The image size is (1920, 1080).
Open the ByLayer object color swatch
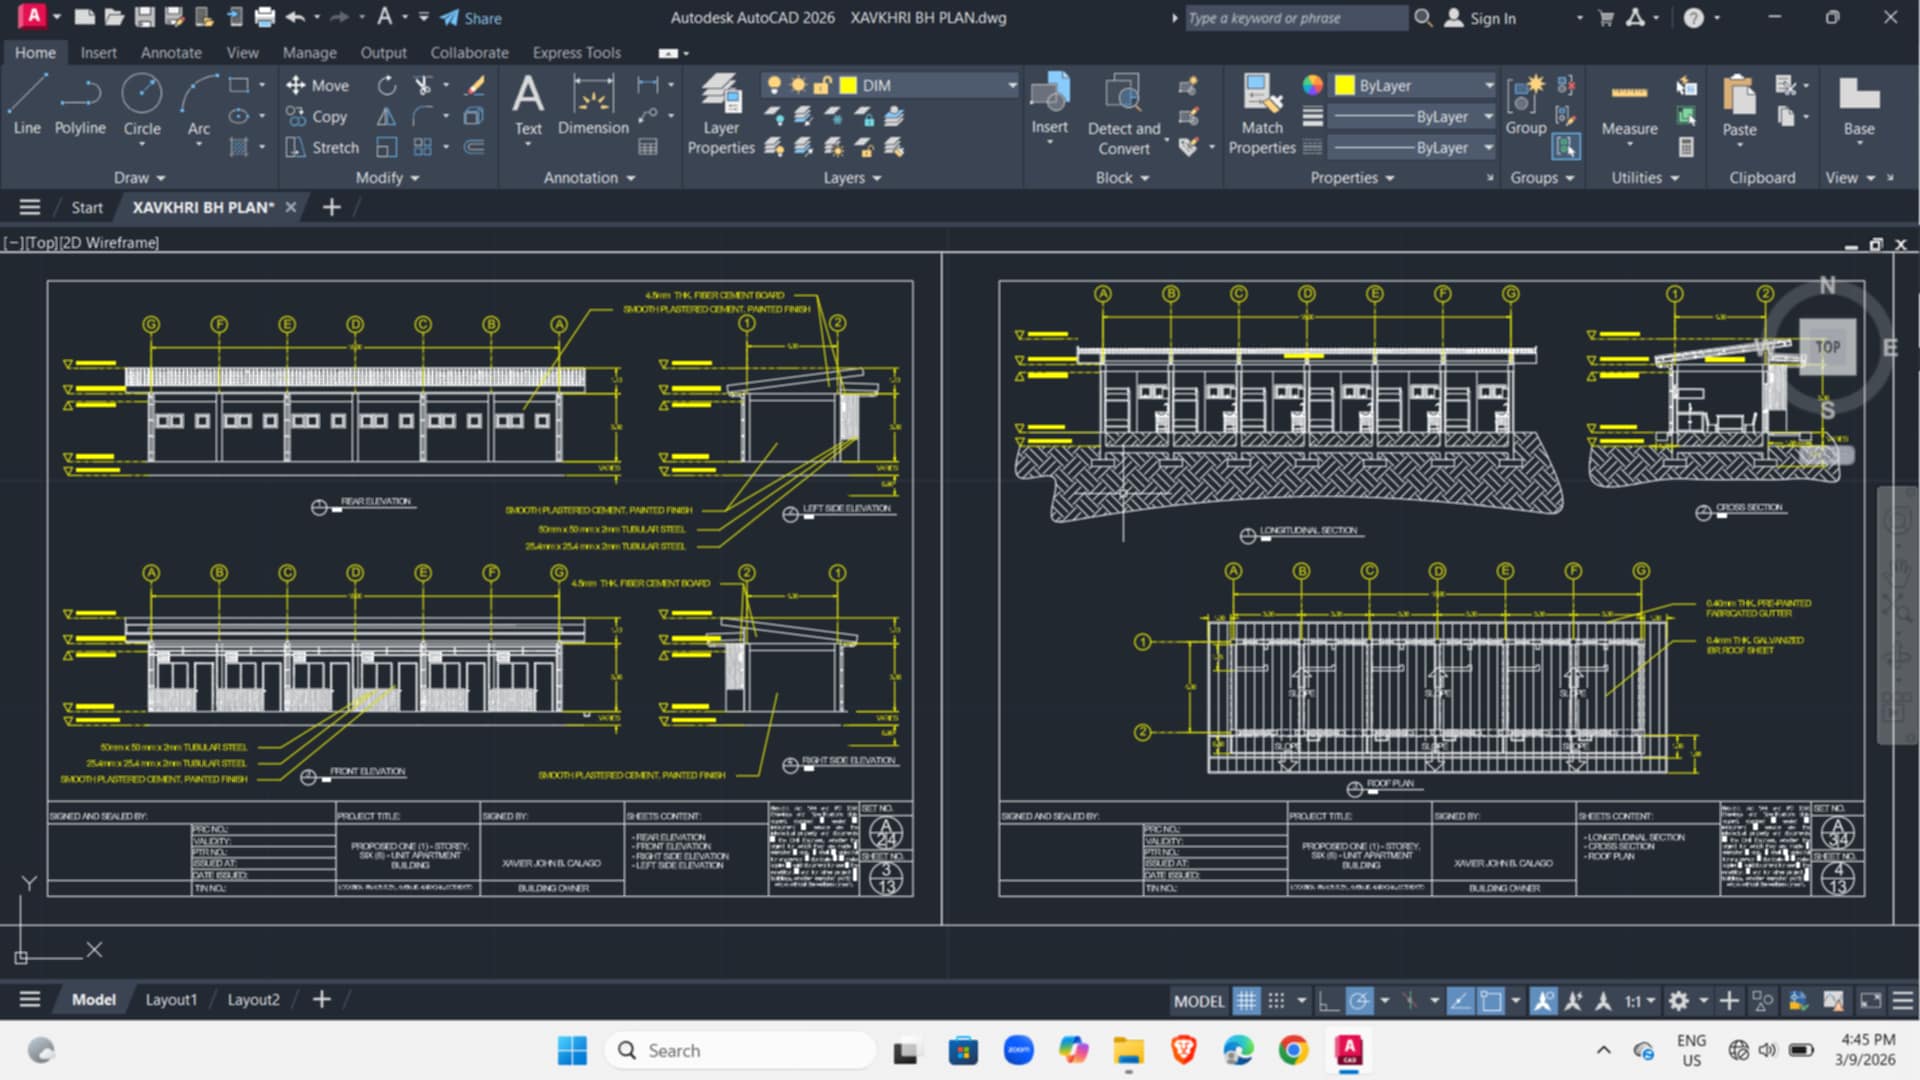1414,85
